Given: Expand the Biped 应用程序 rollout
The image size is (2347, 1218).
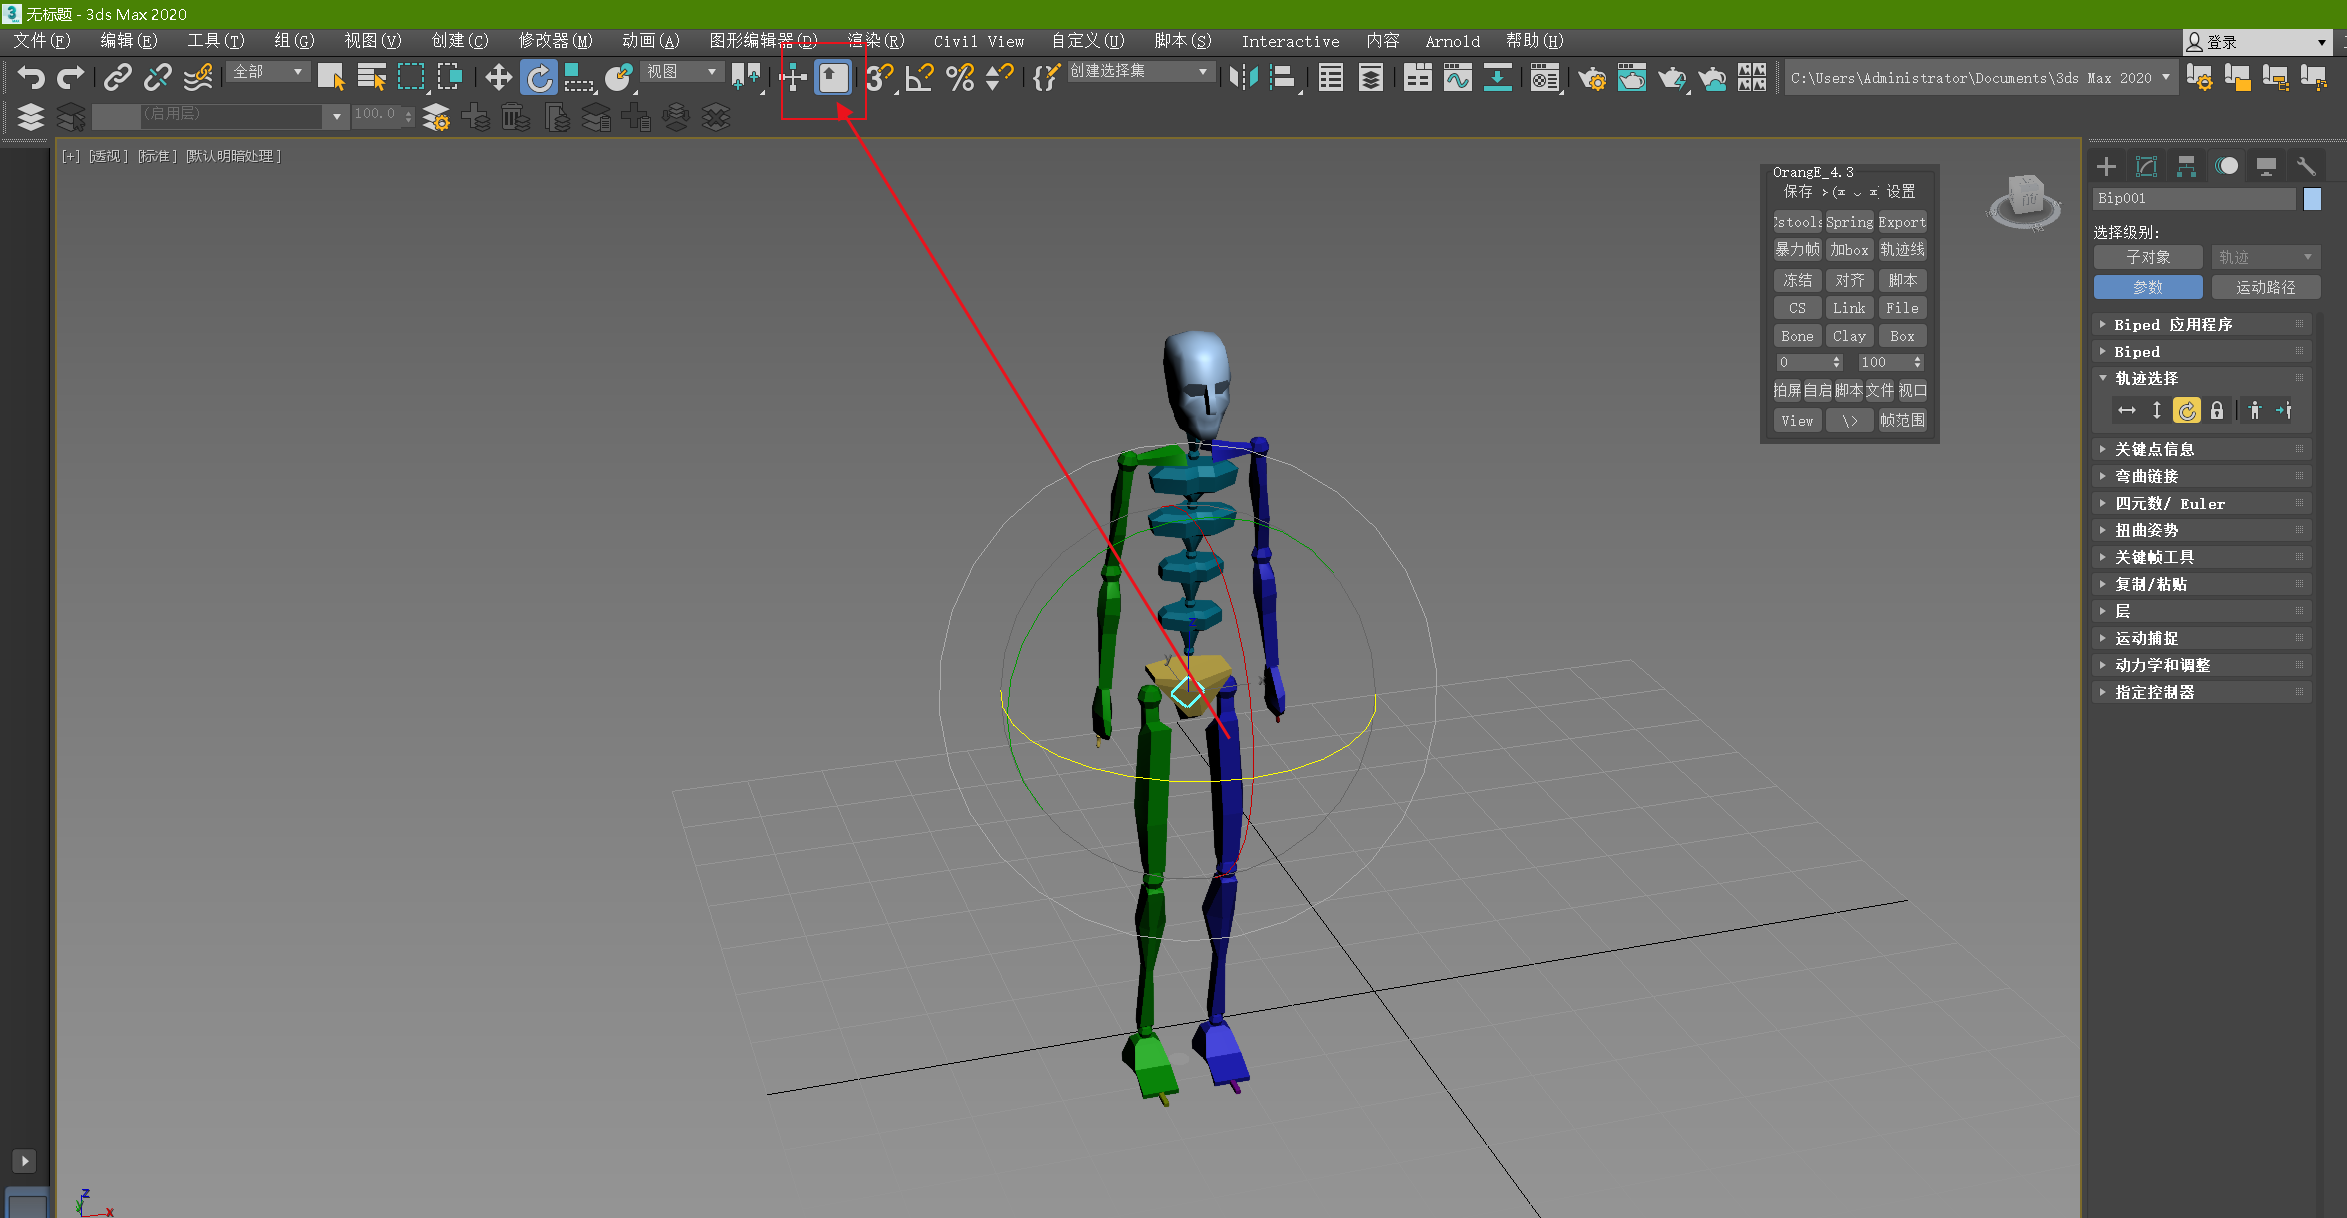Looking at the screenshot, I should click(2201, 325).
